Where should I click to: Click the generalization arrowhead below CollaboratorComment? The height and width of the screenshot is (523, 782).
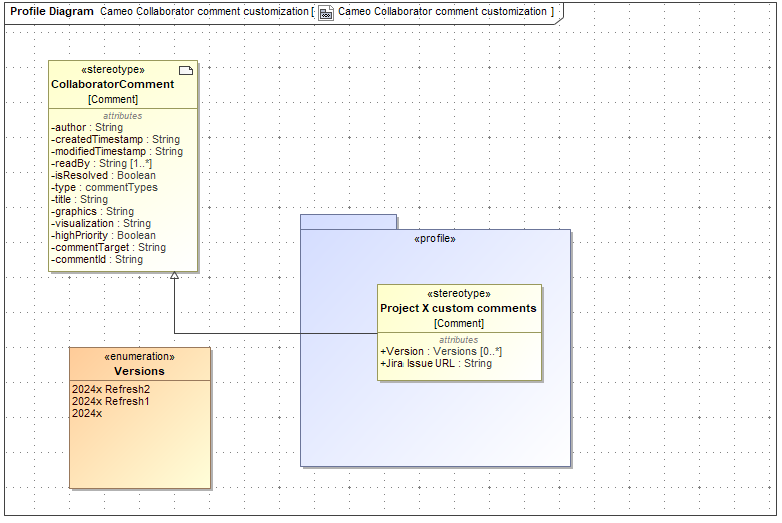175,277
